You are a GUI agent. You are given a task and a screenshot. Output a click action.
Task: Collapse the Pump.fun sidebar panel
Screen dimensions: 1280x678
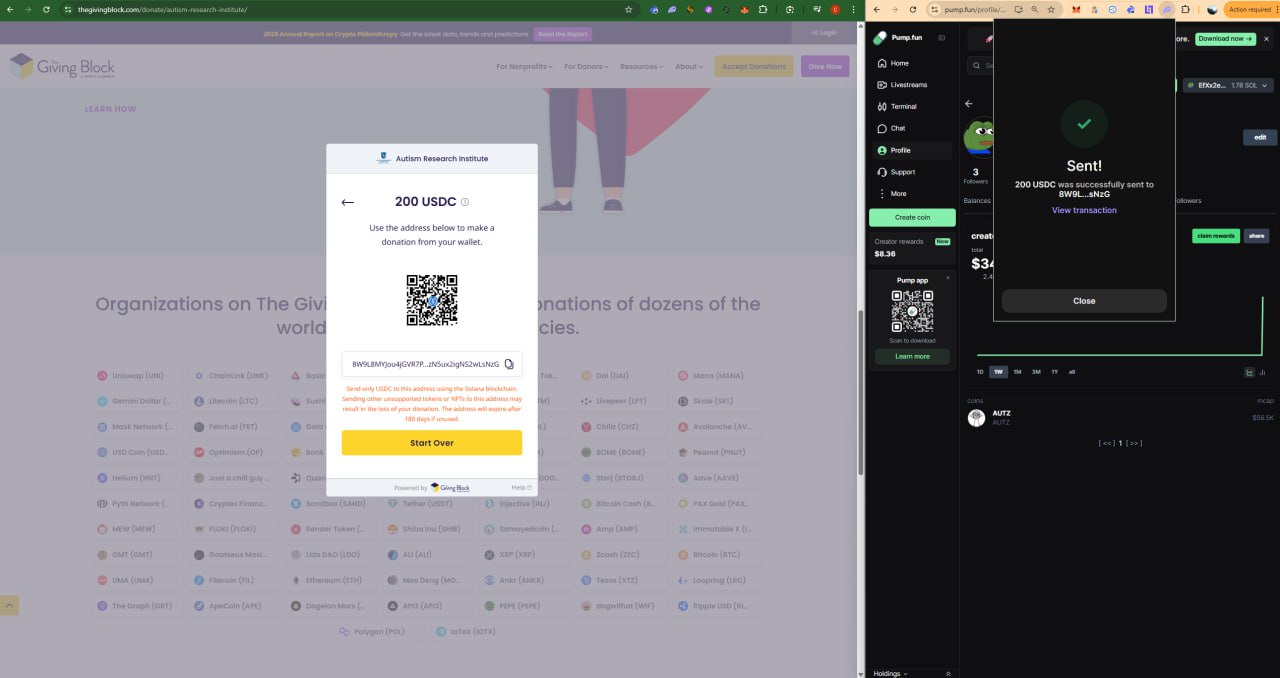click(941, 38)
